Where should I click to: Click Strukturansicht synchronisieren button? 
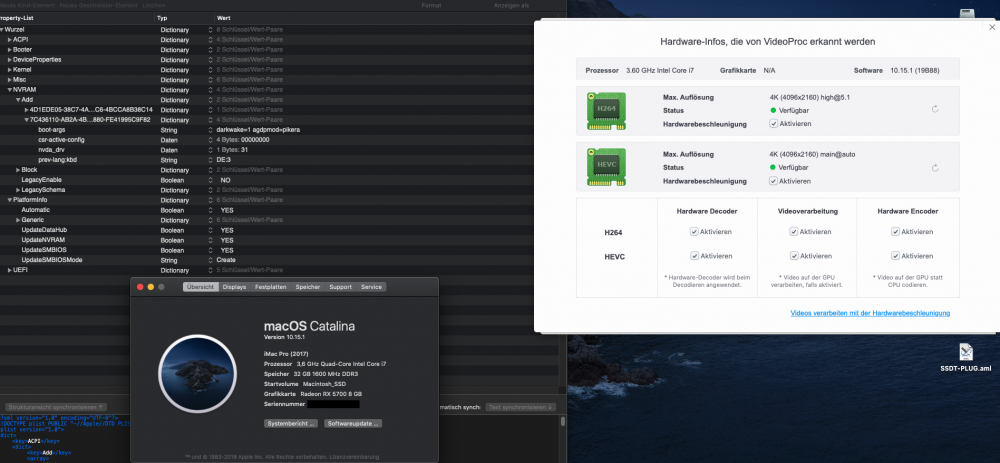click(x=56, y=407)
